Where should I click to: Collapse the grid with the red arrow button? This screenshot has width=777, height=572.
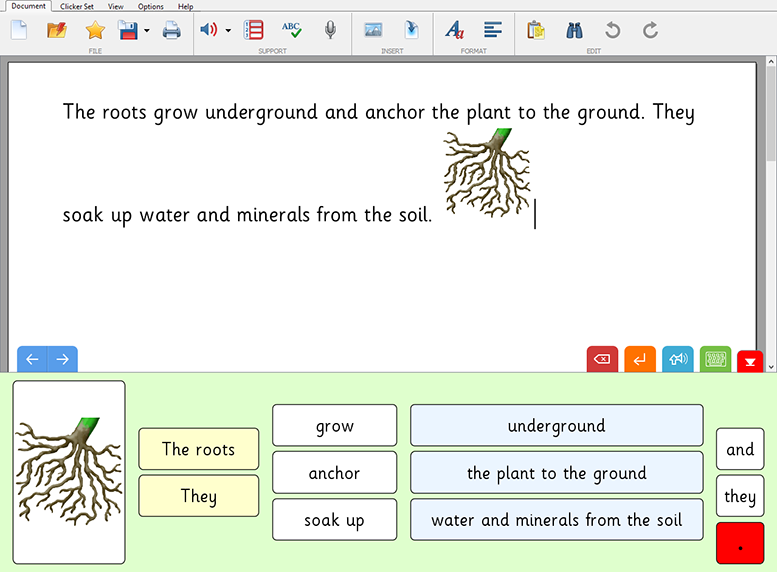pos(750,362)
